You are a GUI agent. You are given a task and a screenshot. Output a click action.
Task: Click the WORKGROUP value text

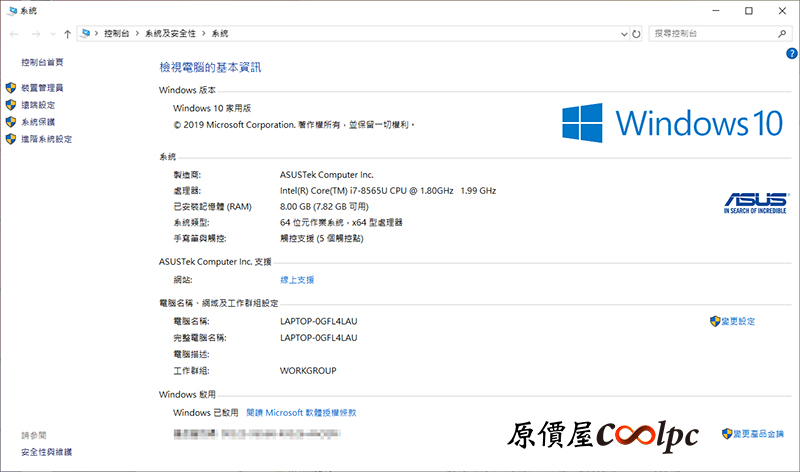308,371
